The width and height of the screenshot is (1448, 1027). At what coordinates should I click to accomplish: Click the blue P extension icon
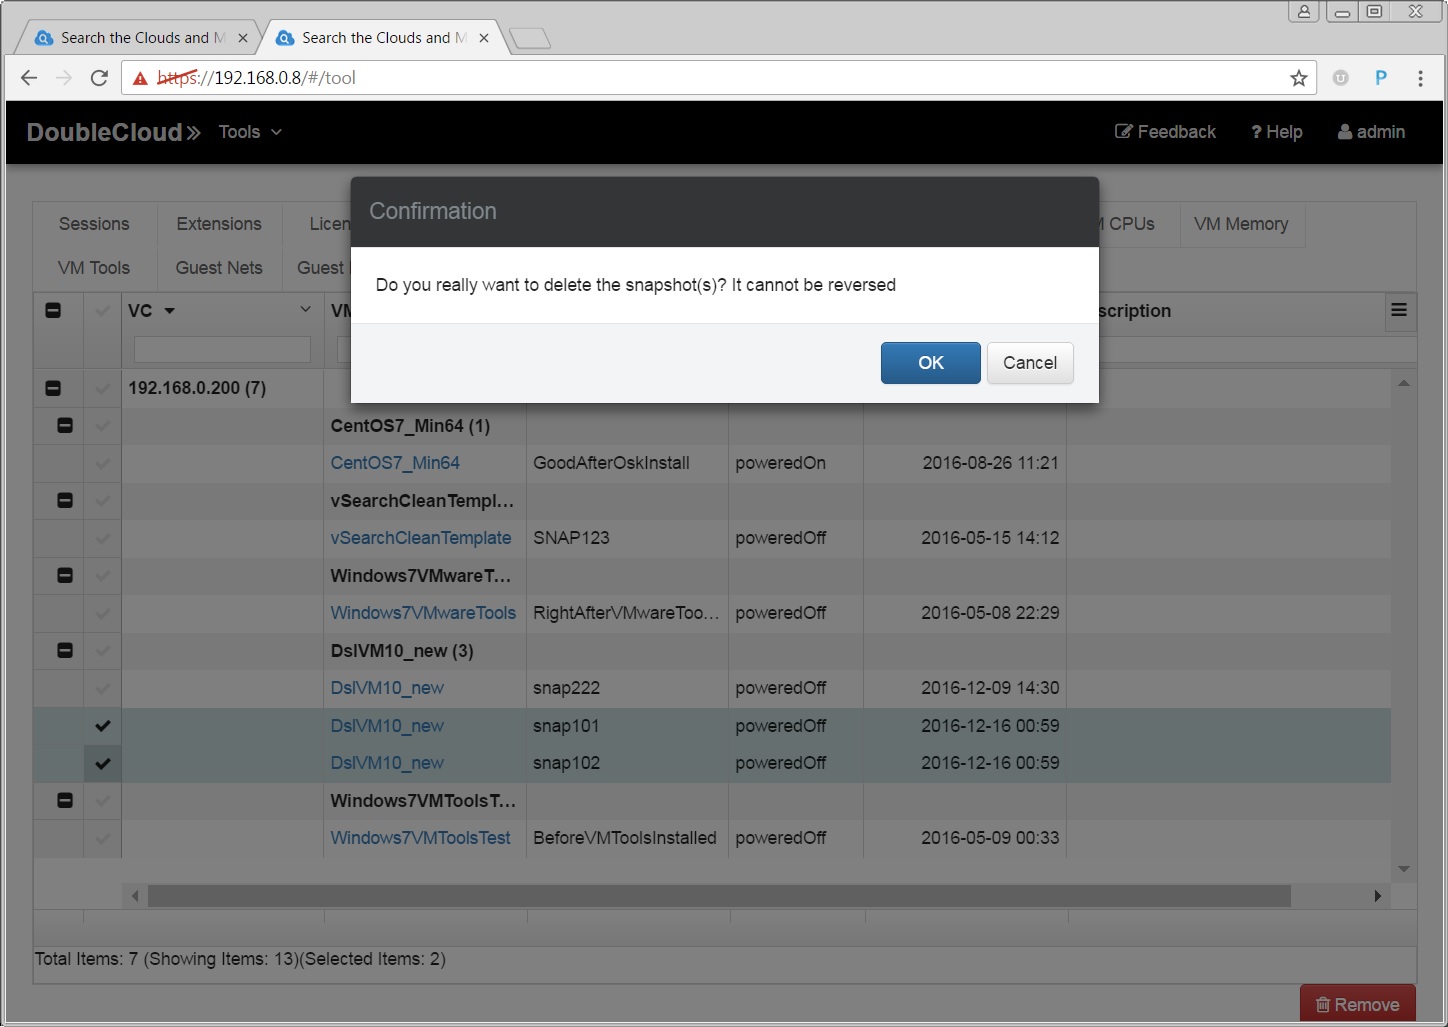click(1381, 78)
